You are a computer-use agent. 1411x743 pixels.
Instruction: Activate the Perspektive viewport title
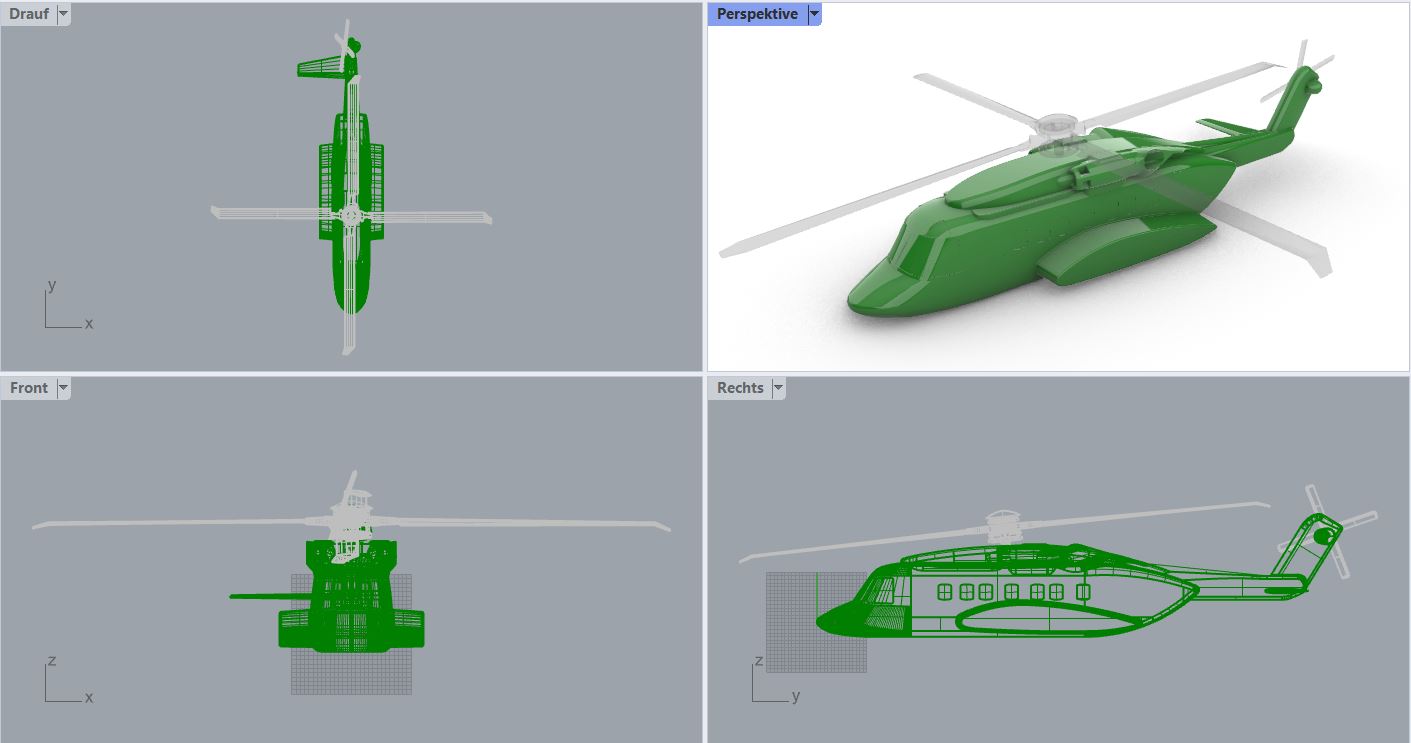click(757, 14)
